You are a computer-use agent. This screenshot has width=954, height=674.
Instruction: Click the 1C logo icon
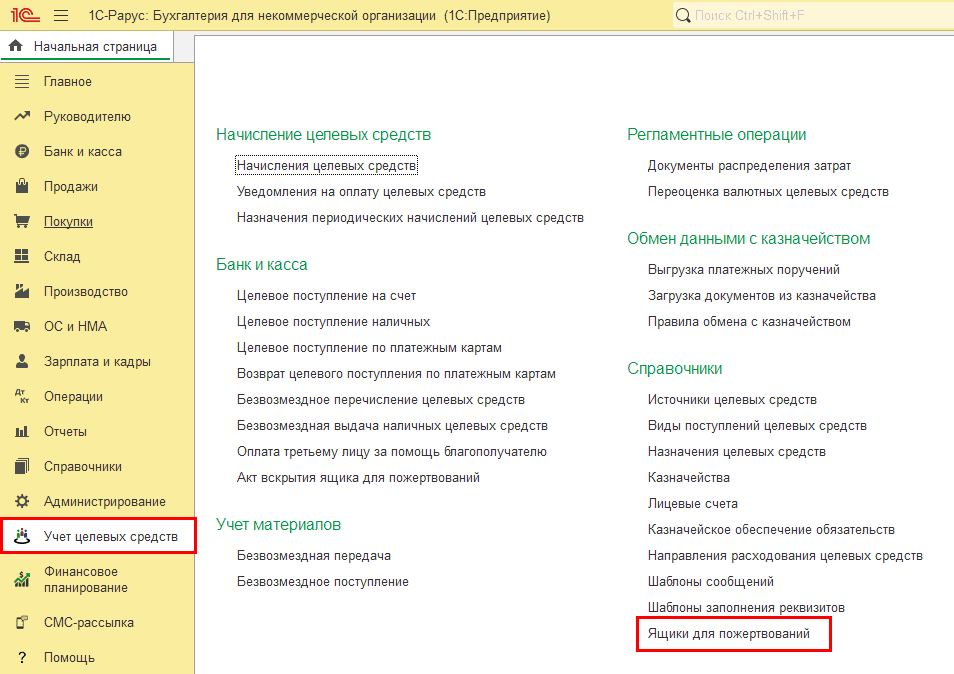coord(25,15)
